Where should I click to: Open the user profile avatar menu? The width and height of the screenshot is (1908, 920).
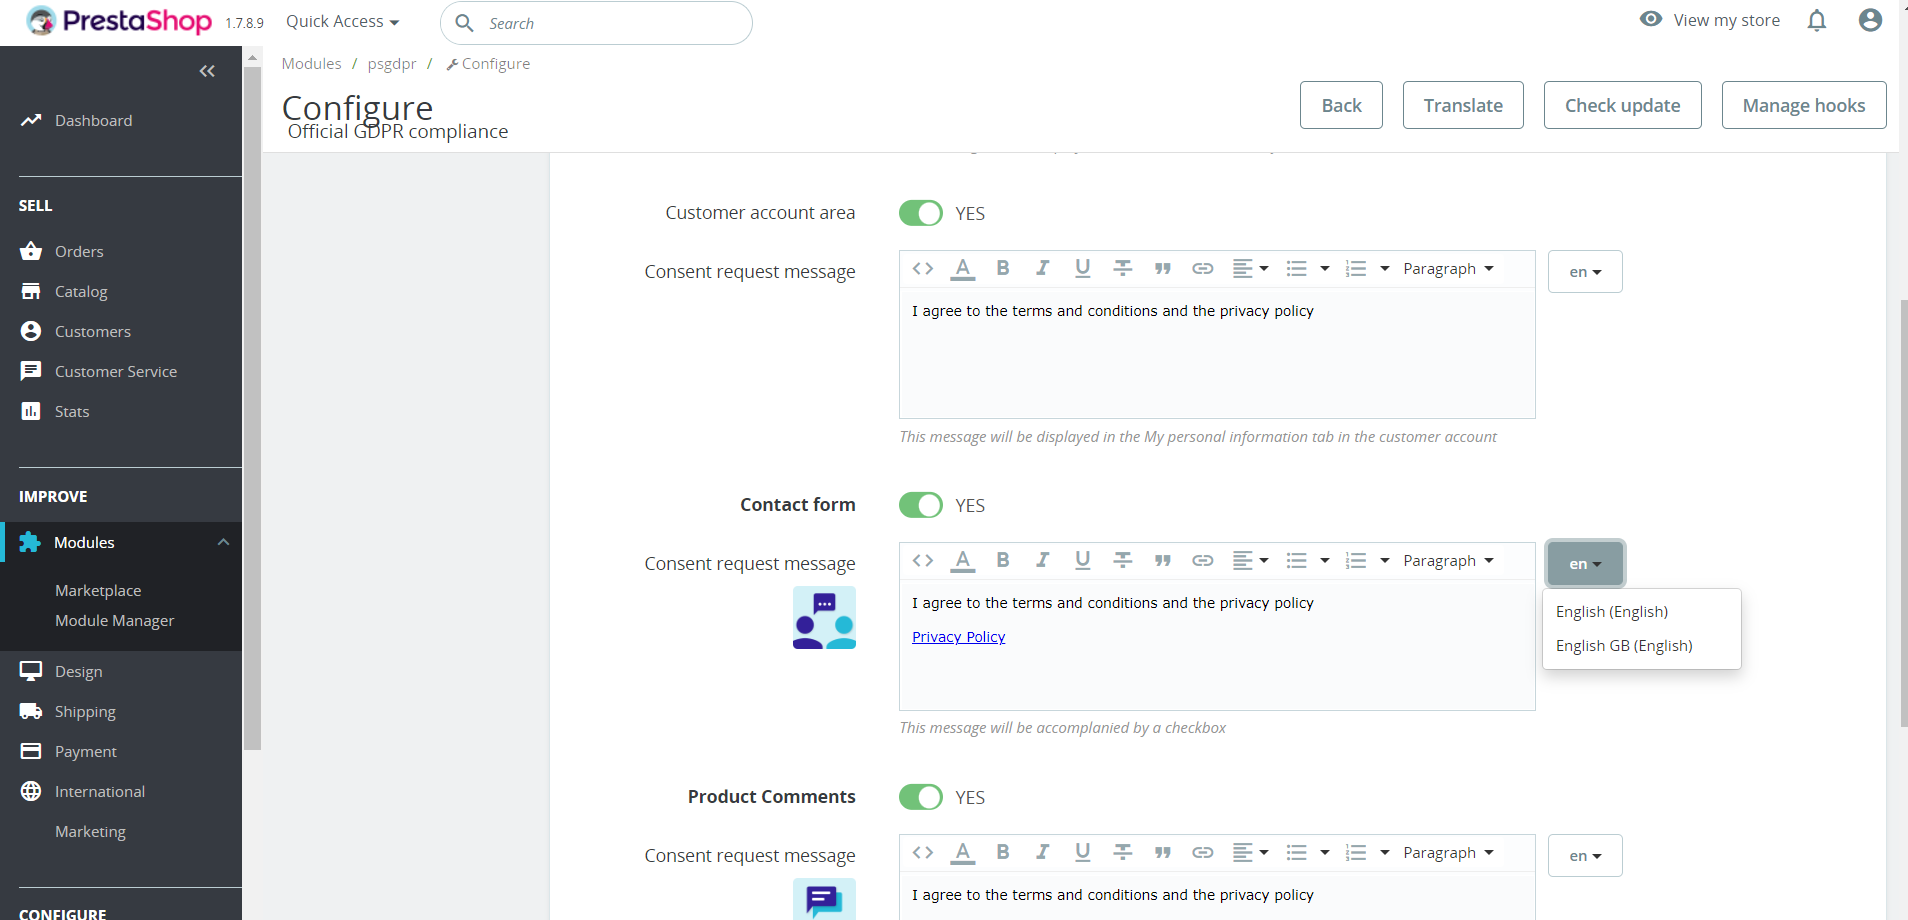coord(1870,20)
